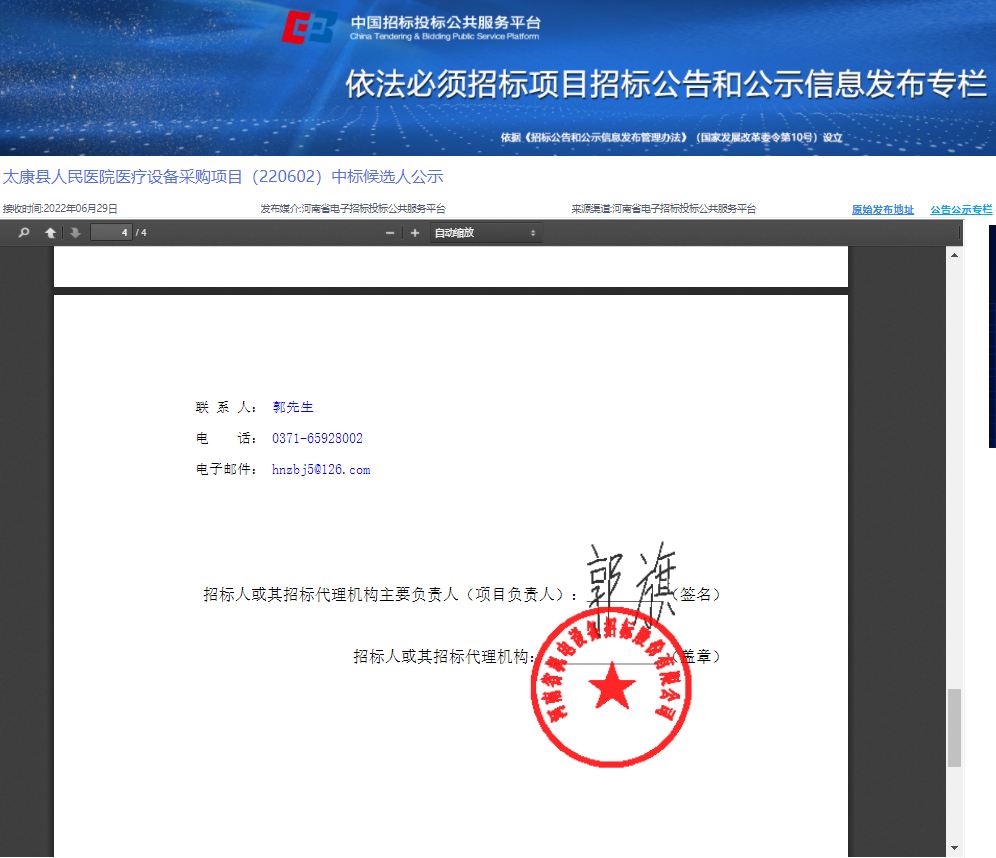Open the 自动缩放 zoom dropdown
The height and width of the screenshot is (858, 996).
(x=485, y=233)
